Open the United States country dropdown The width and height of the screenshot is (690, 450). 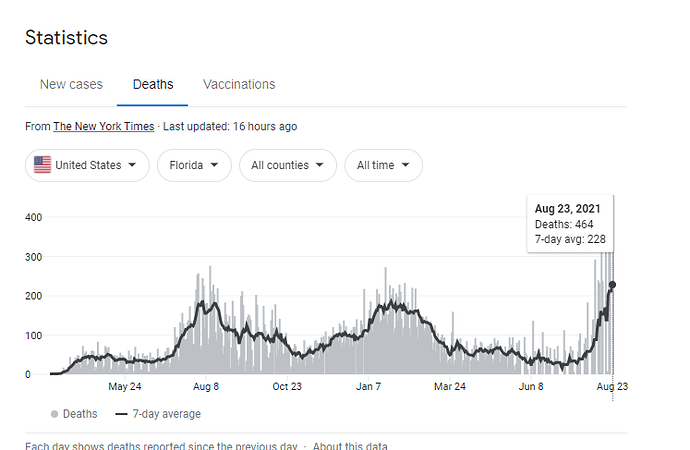coord(87,165)
